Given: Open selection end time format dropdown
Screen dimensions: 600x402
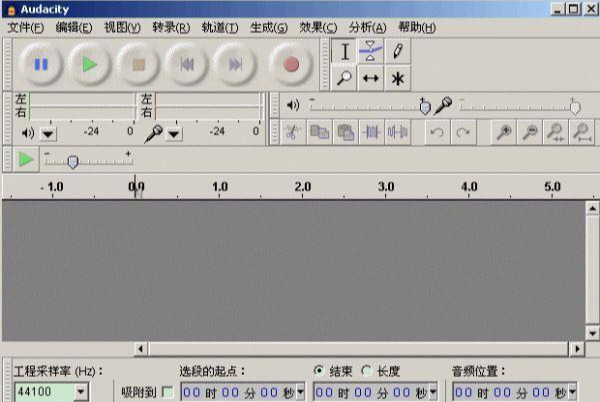Looking at the screenshot, I should pos(433,392).
